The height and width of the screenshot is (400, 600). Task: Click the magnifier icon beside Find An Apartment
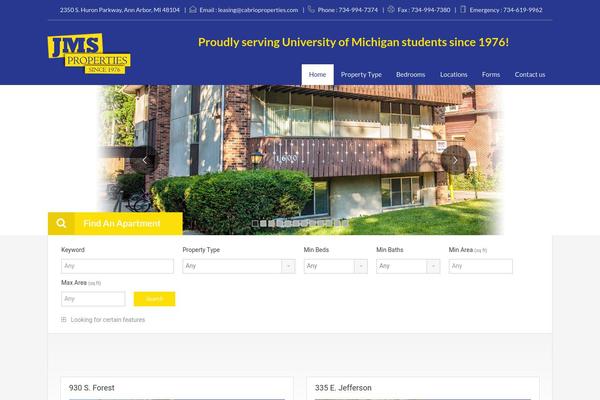tap(61, 223)
